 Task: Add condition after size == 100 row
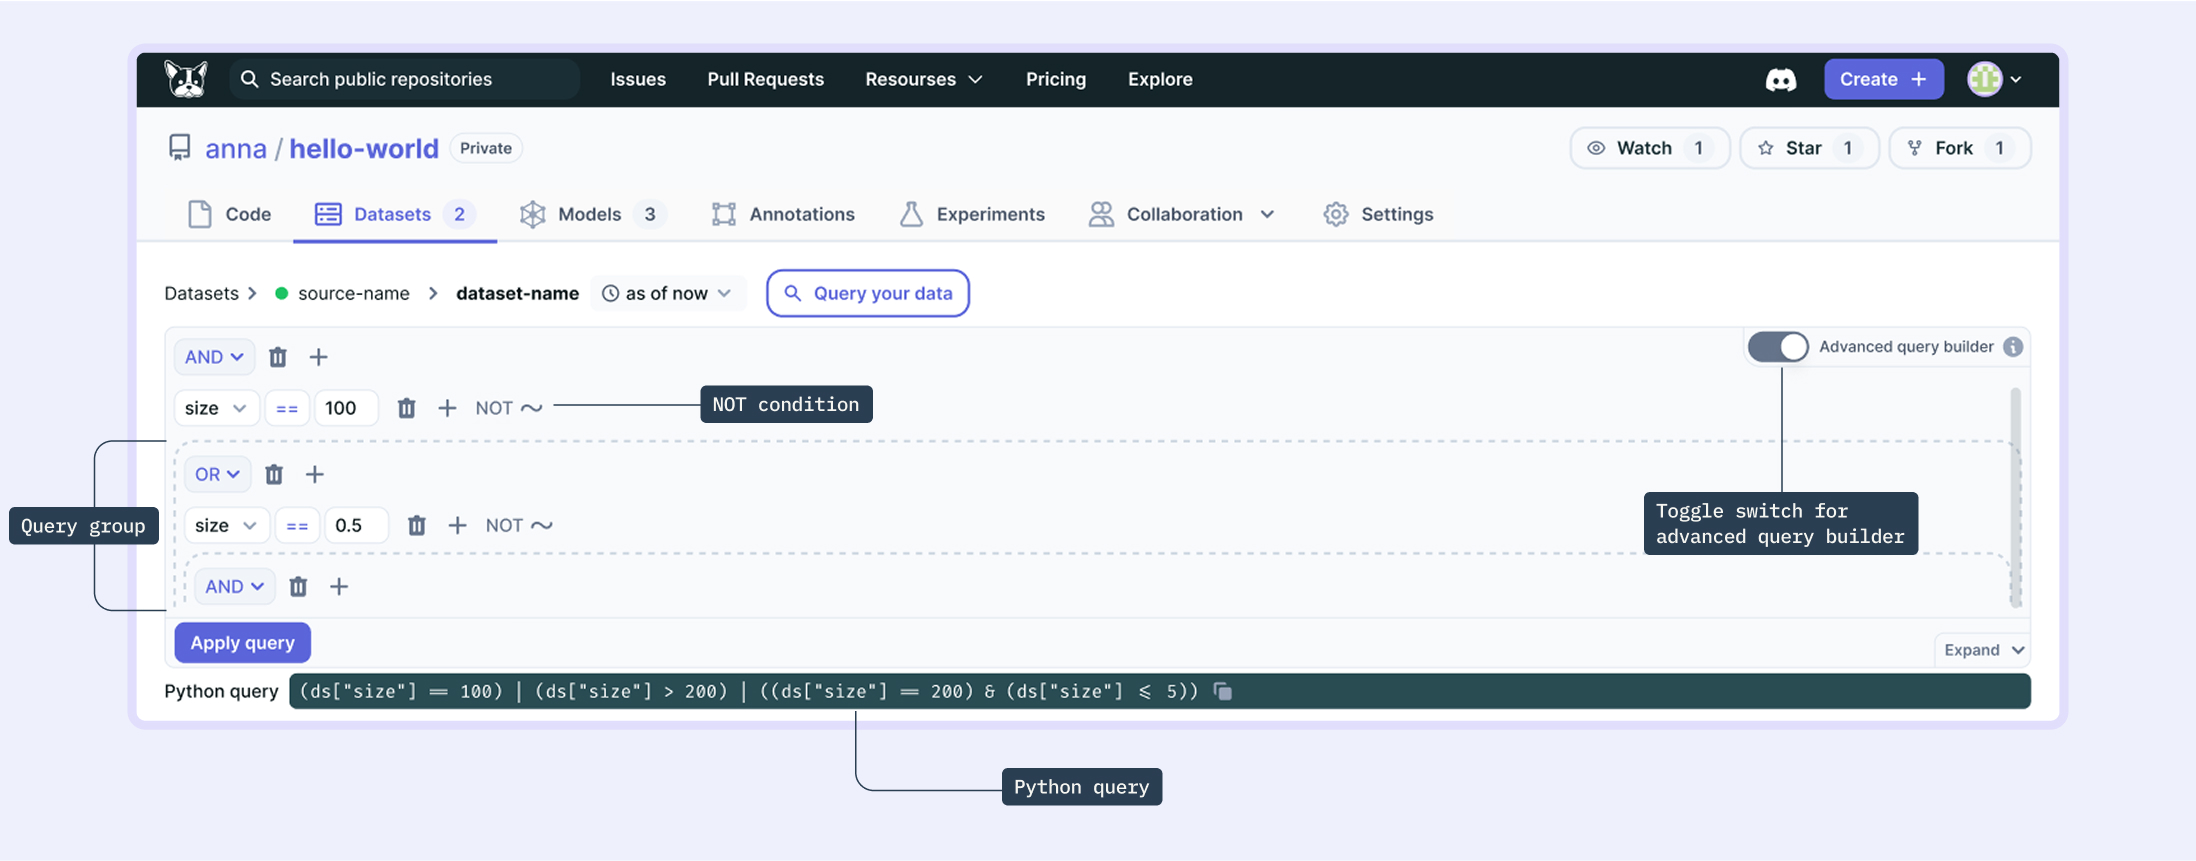point(447,408)
